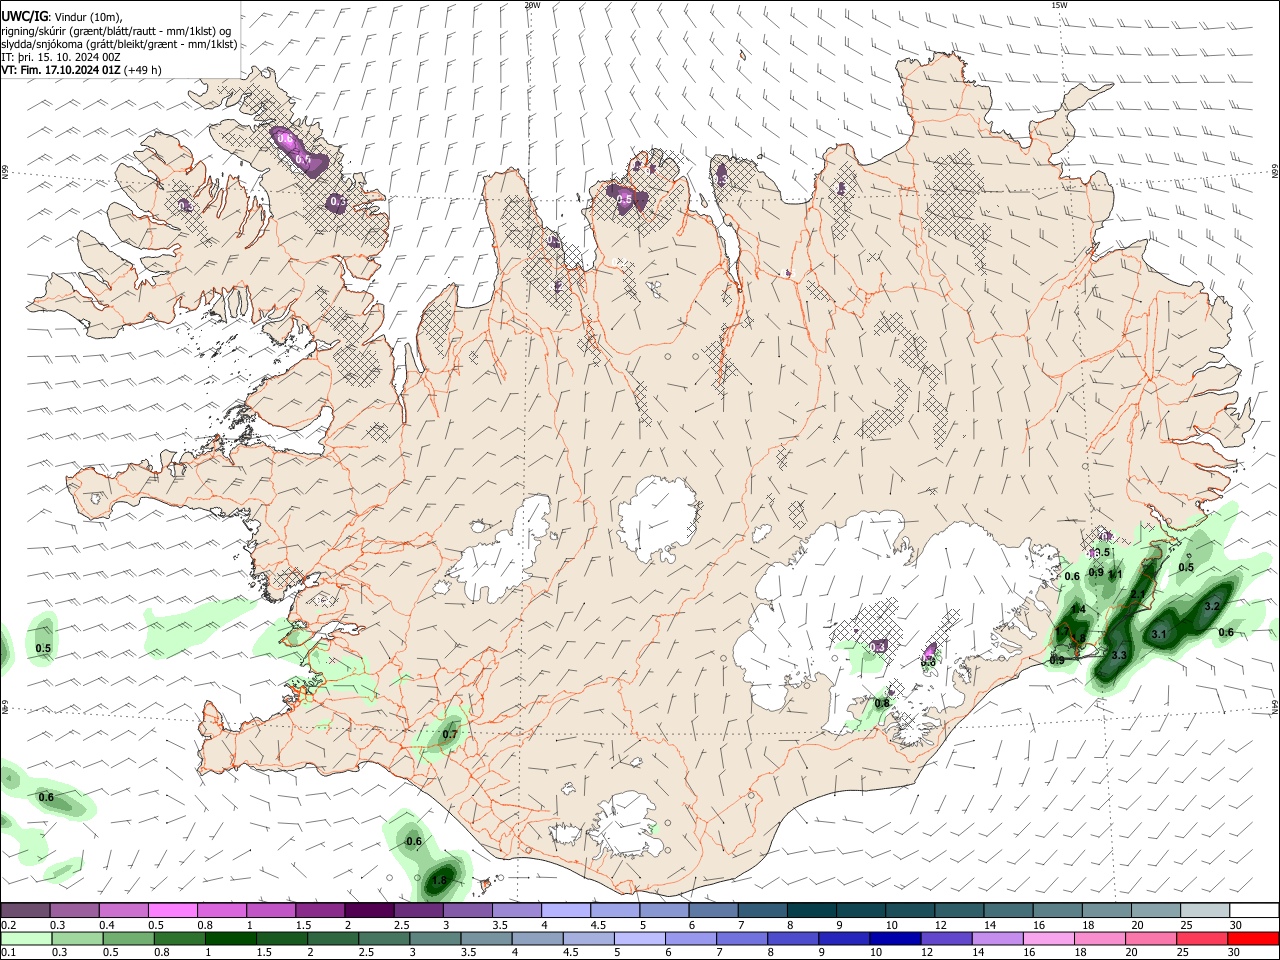Click the 'rigning/skúrir' legend description line
Image resolution: width=1280 pixels, height=960 pixels.
coord(118,31)
